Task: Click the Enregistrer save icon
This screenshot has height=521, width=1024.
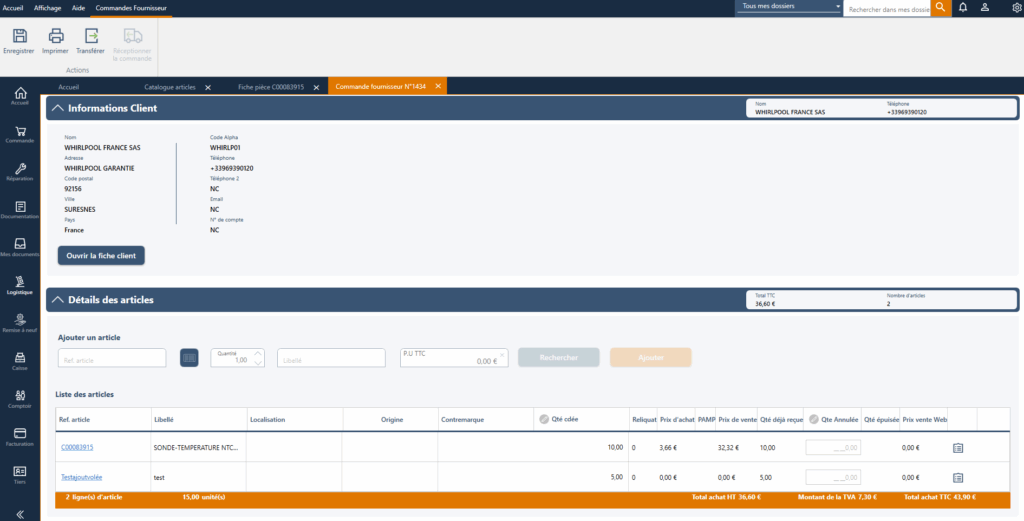Action: pyautogui.click(x=19, y=36)
